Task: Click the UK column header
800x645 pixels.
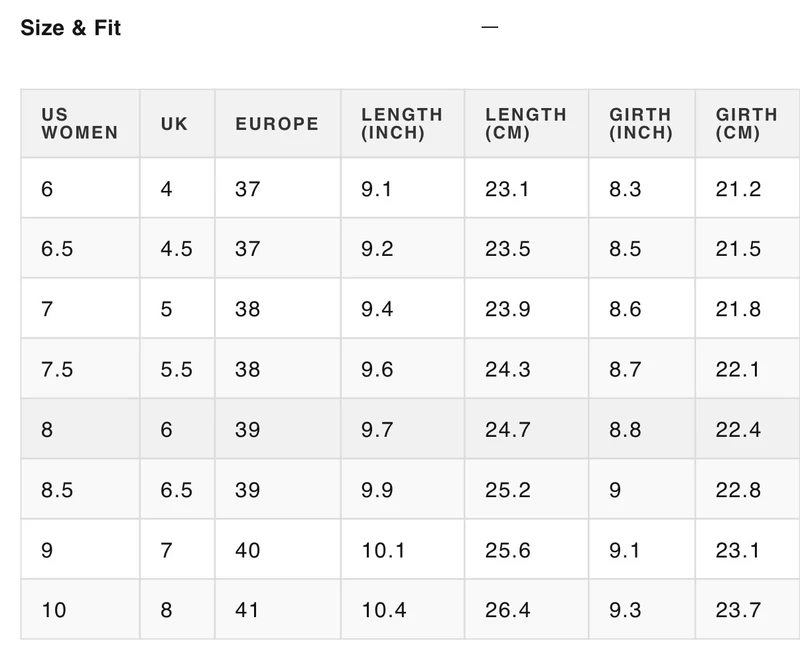Action: click(x=178, y=123)
